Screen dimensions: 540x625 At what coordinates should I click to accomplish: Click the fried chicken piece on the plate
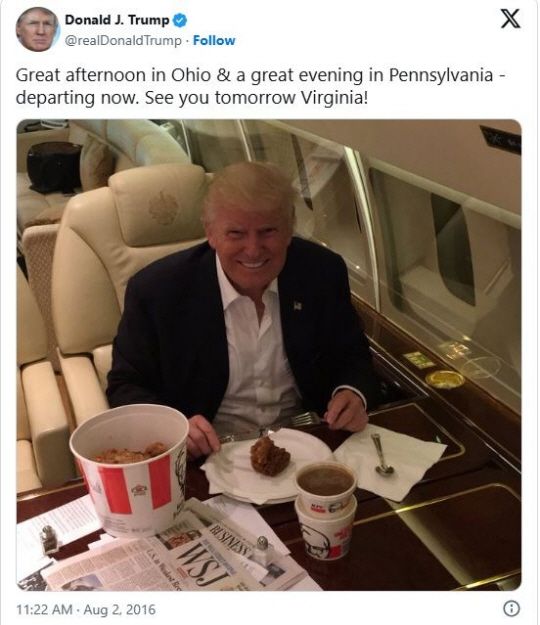269,456
